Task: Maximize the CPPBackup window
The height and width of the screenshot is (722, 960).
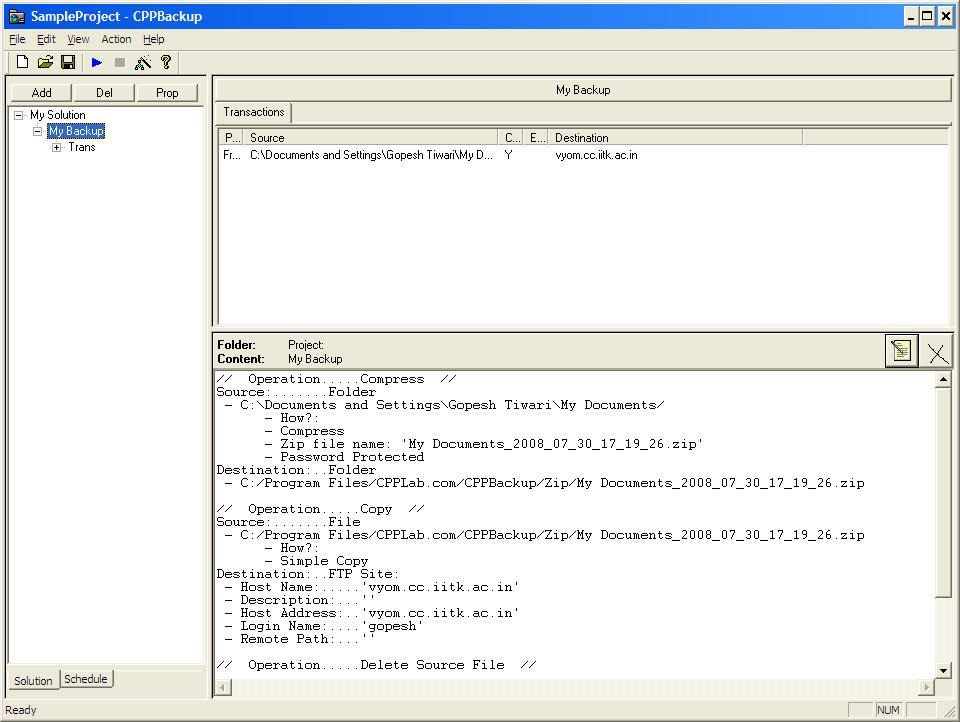Action: click(x=928, y=17)
